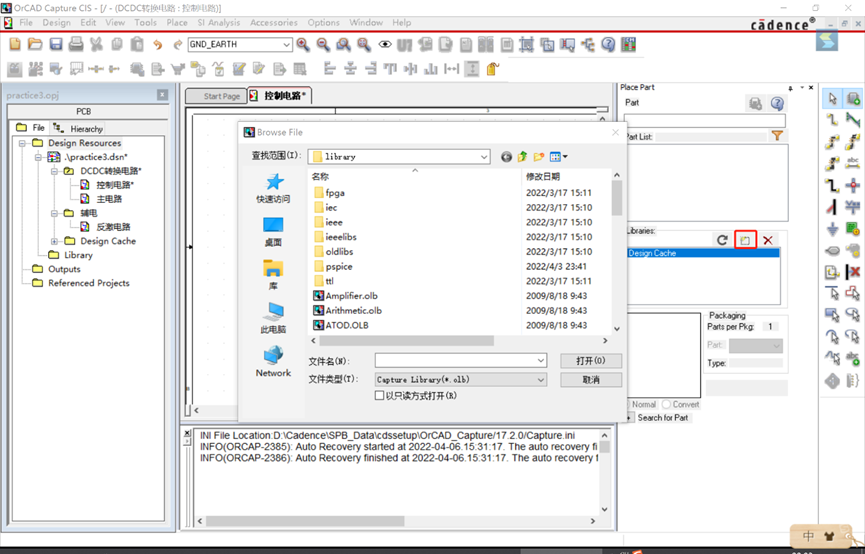Click the 打开(O) open button
This screenshot has width=865, height=554.
point(591,361)
